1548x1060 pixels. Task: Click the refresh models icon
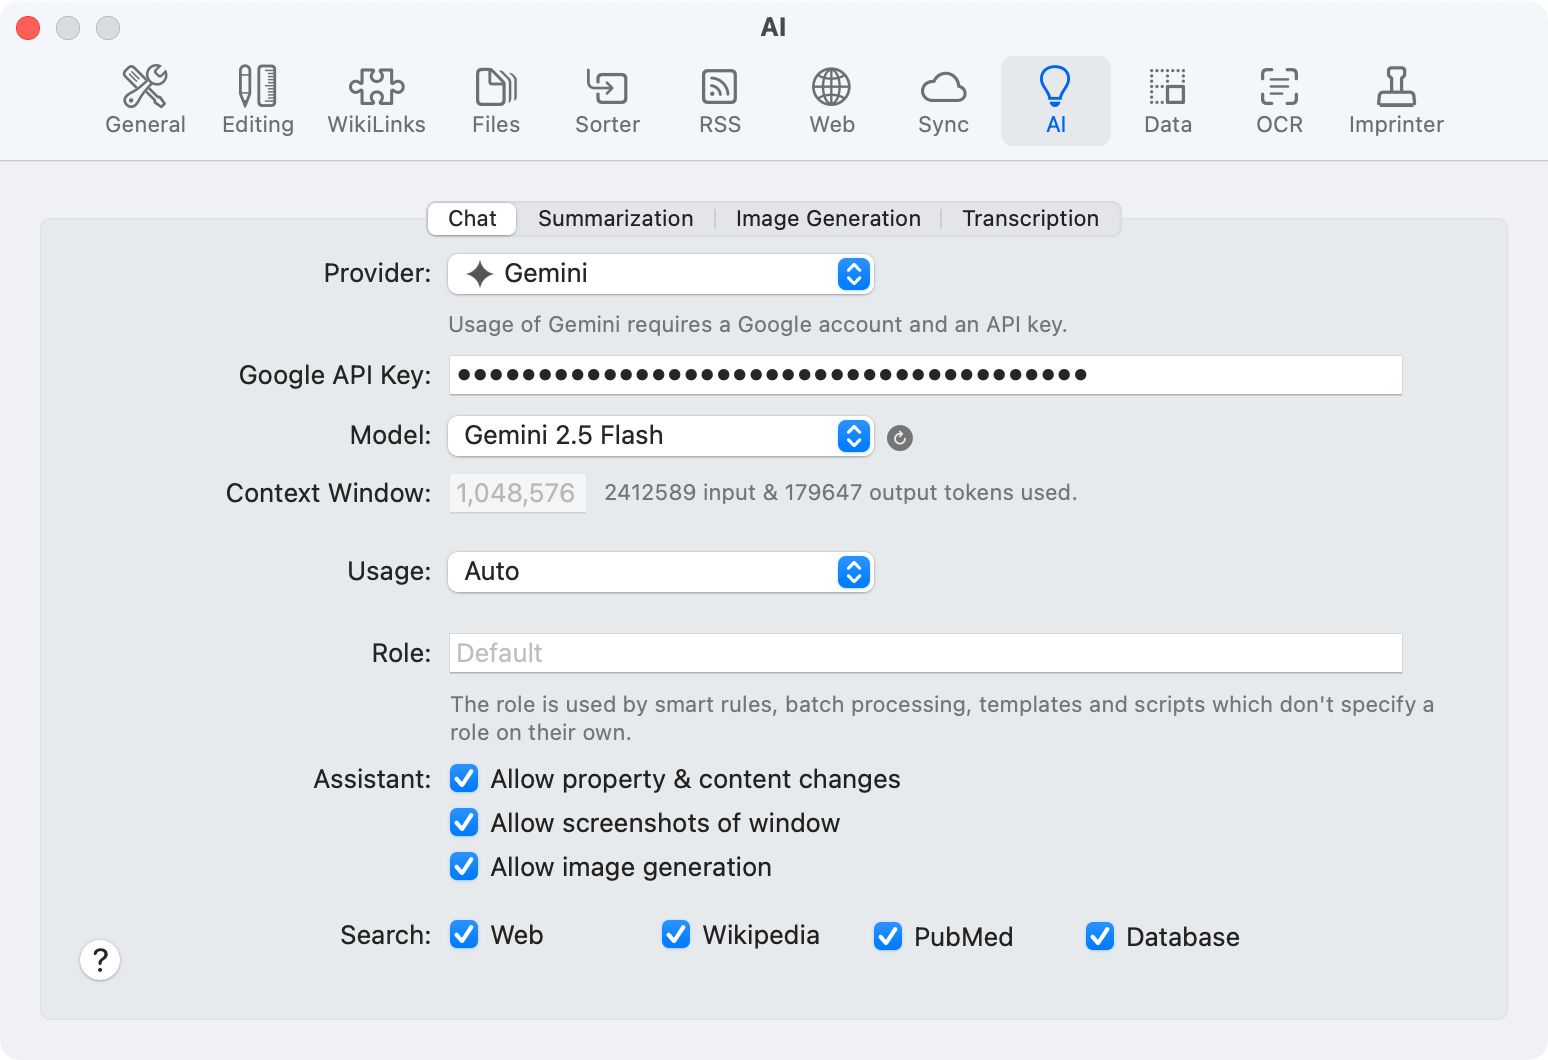tap(900, 438)
